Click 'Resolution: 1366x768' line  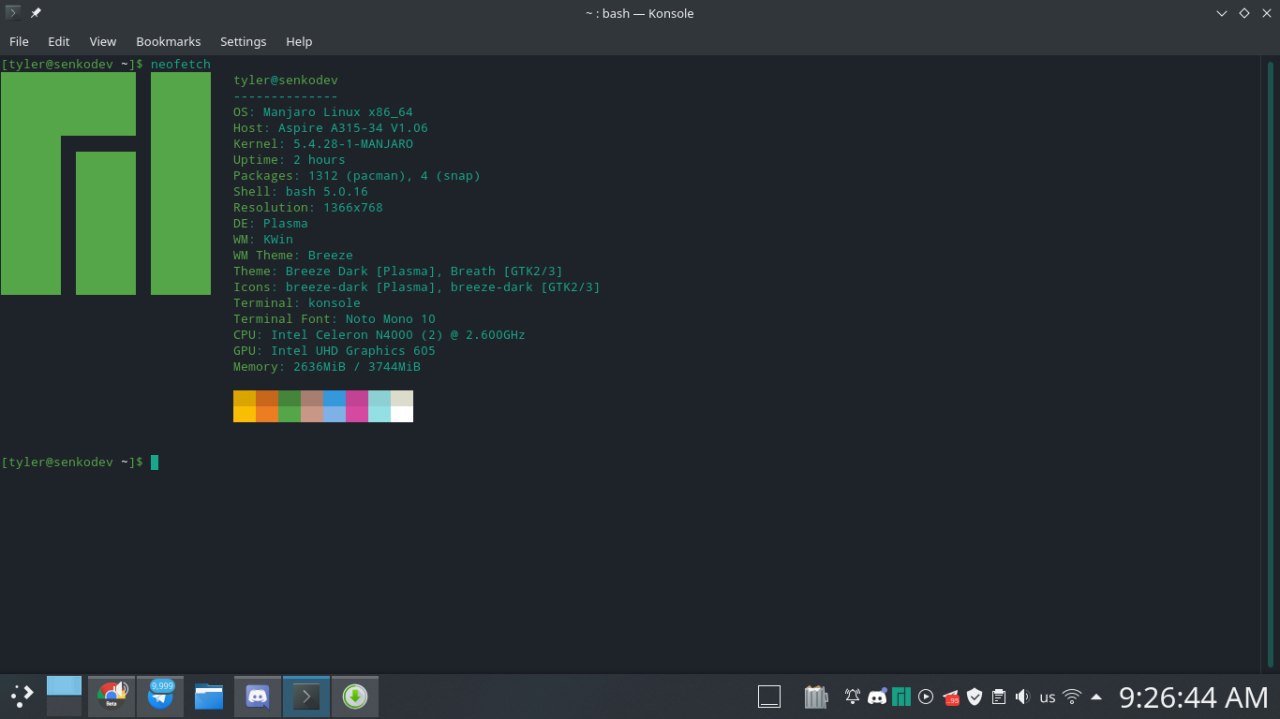pyautogui.click(x=308, y=208)
